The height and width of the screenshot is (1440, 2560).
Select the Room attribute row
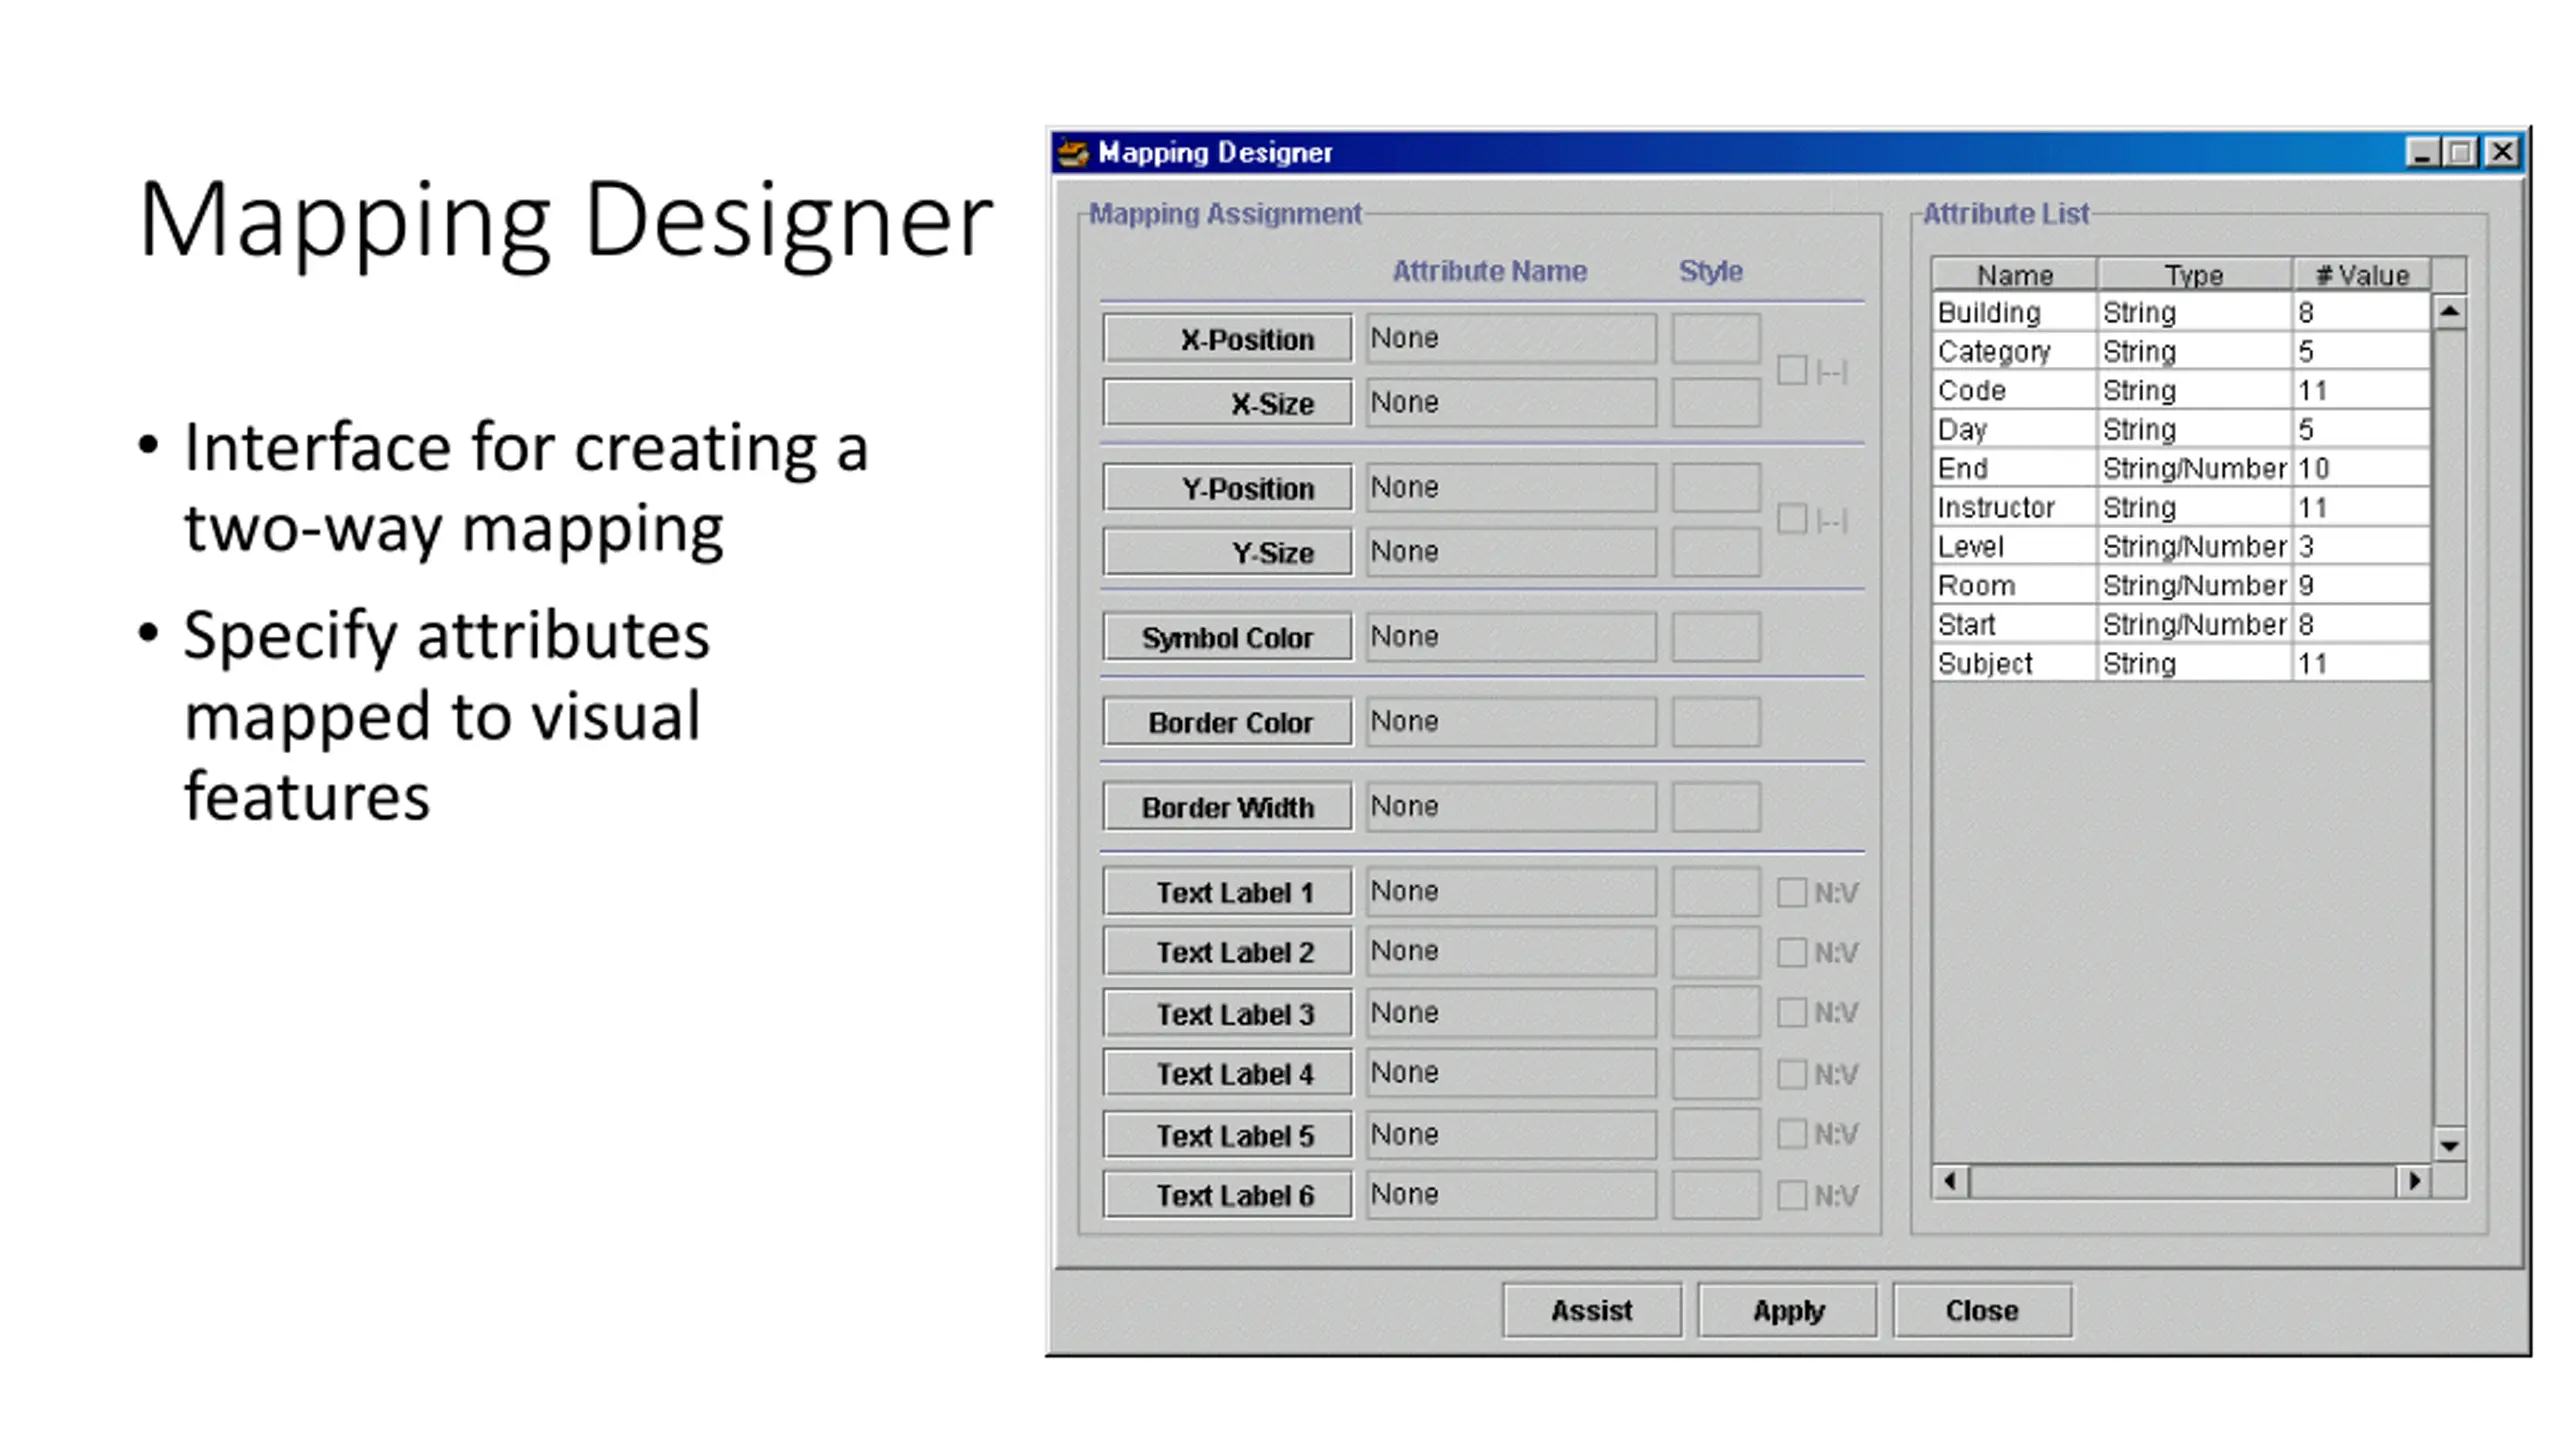click(2181, 585)
